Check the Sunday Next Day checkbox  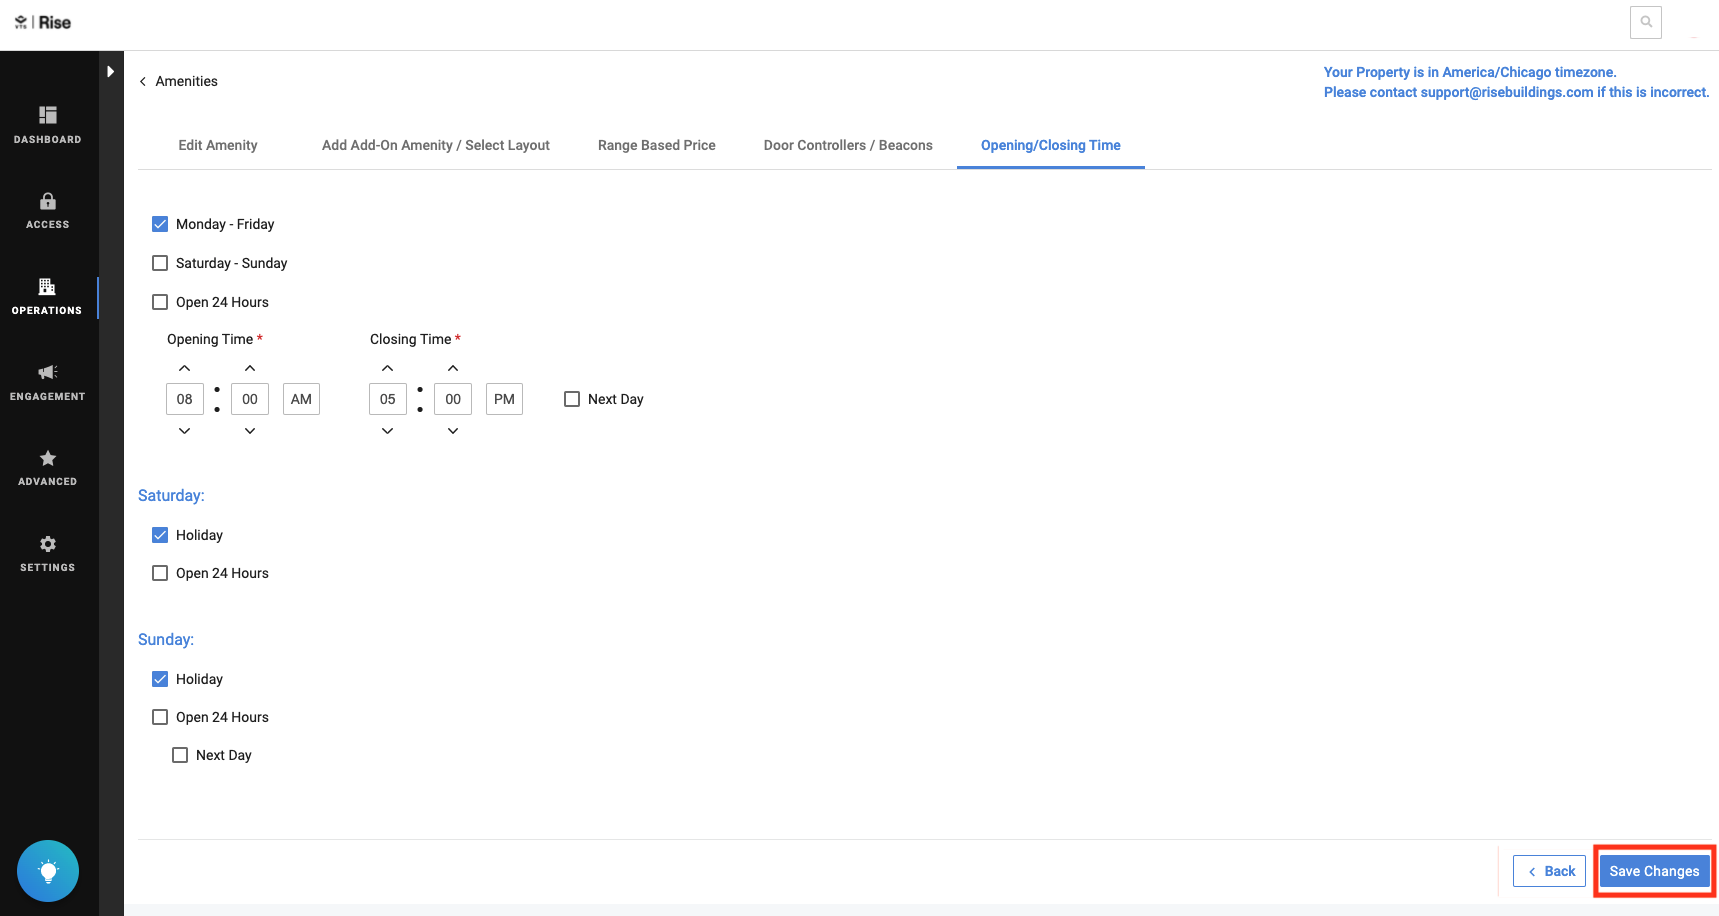180,755
